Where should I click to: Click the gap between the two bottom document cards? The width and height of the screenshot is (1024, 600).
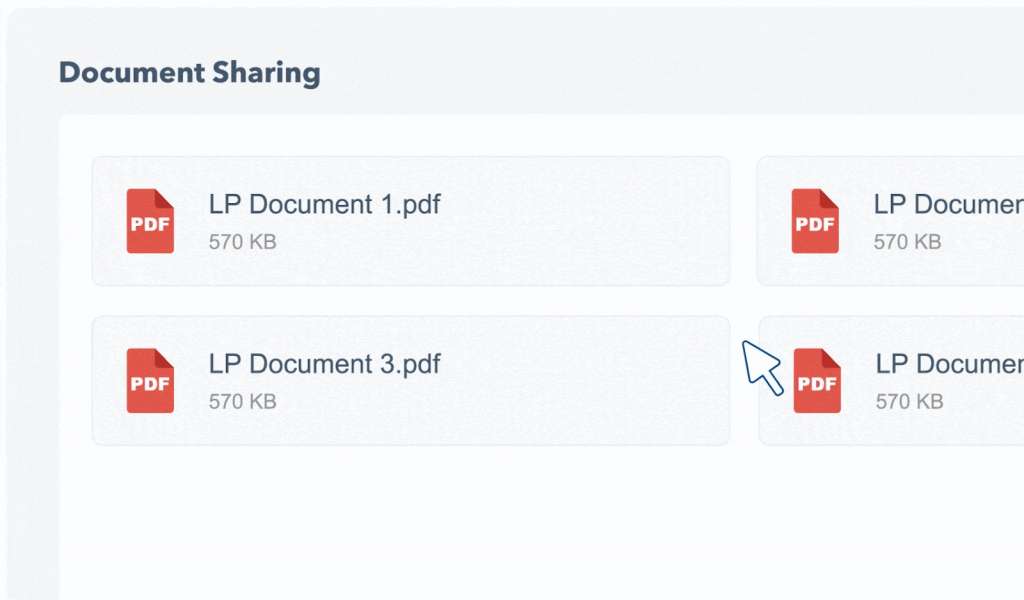744,420
